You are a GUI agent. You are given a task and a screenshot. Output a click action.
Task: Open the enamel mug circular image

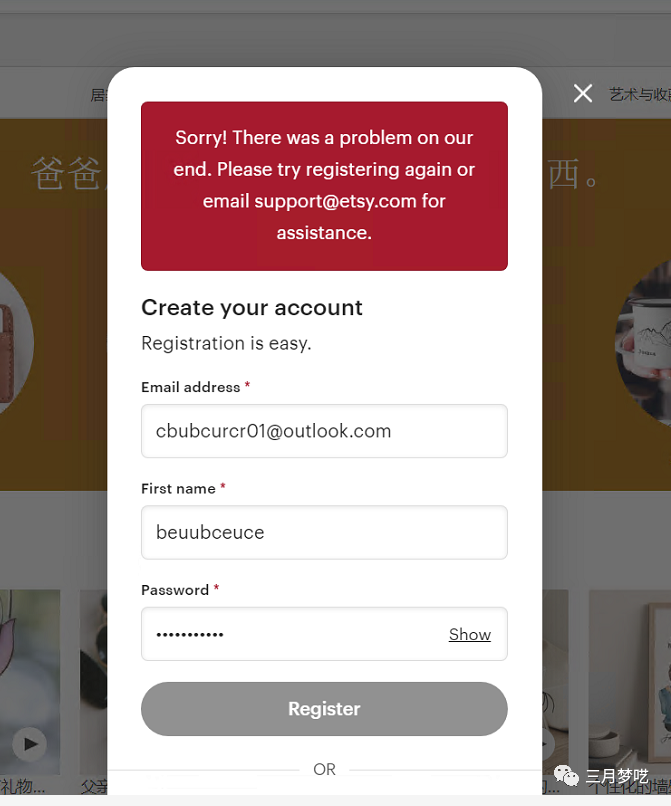pyautogui.click(x=643, y=344)
